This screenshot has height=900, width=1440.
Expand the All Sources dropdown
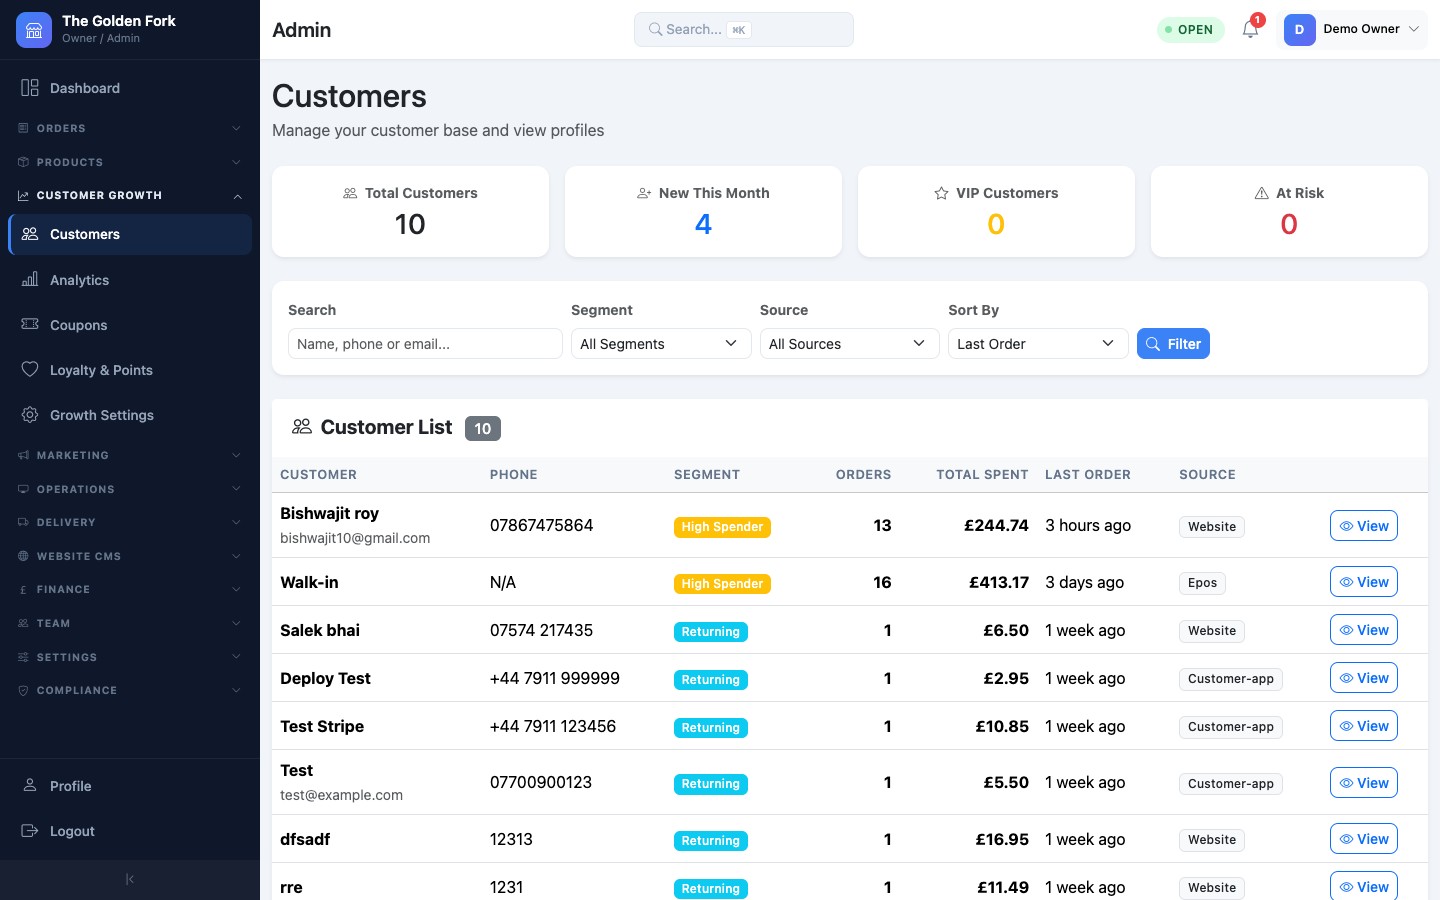pyautogui.click(x=848, y=343)
